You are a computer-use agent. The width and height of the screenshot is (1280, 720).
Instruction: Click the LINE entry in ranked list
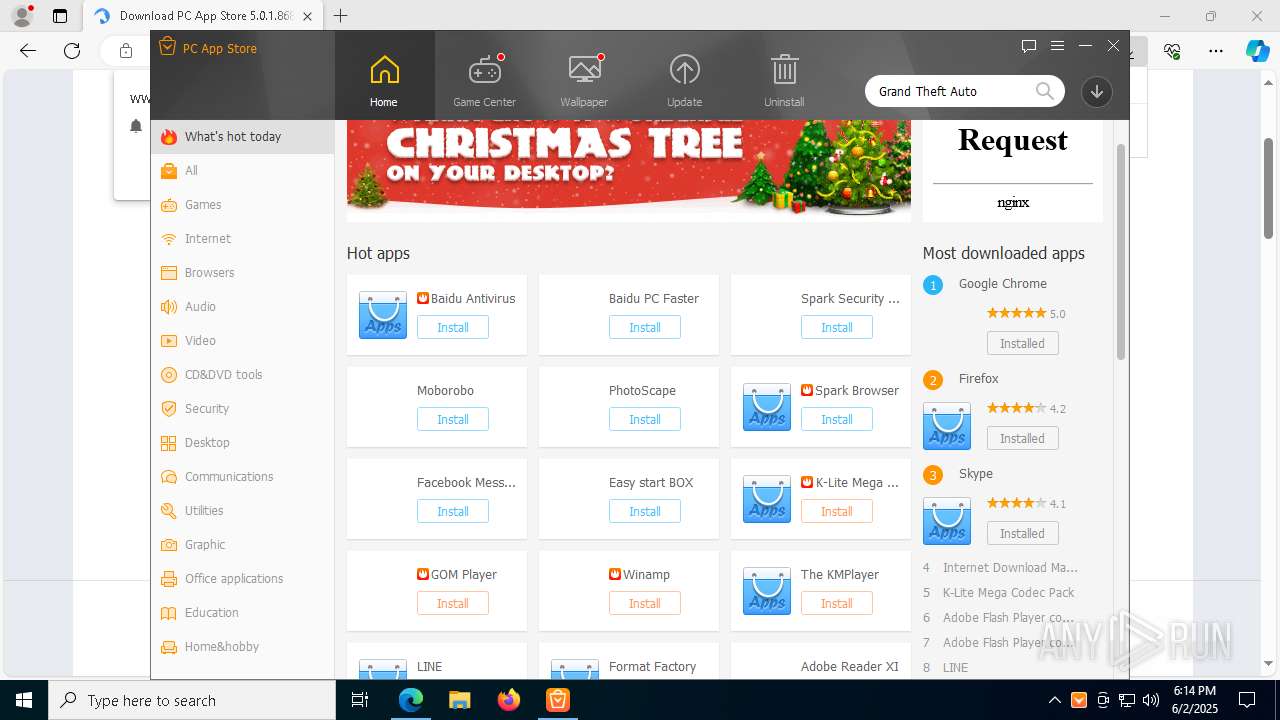click(955, 668)
